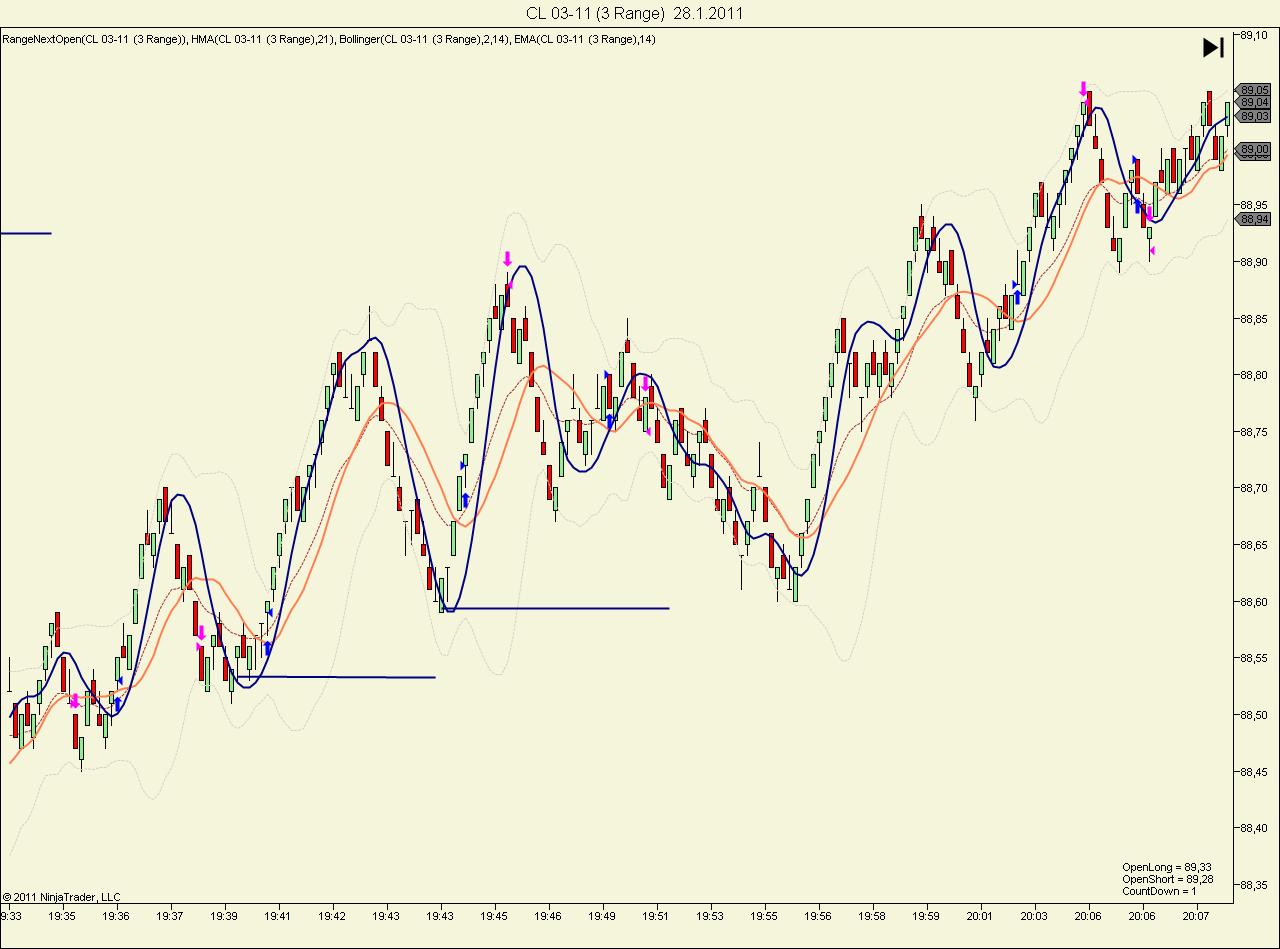Click the 19:39 time axis label
Image resolution: width=1280 pixels, height=949 pixels.
(x=225, y=915)
